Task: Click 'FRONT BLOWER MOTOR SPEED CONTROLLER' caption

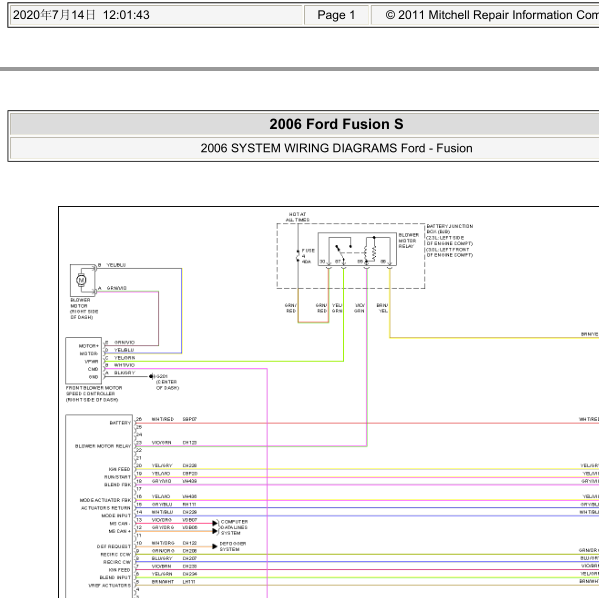Action: click(94, 394)
